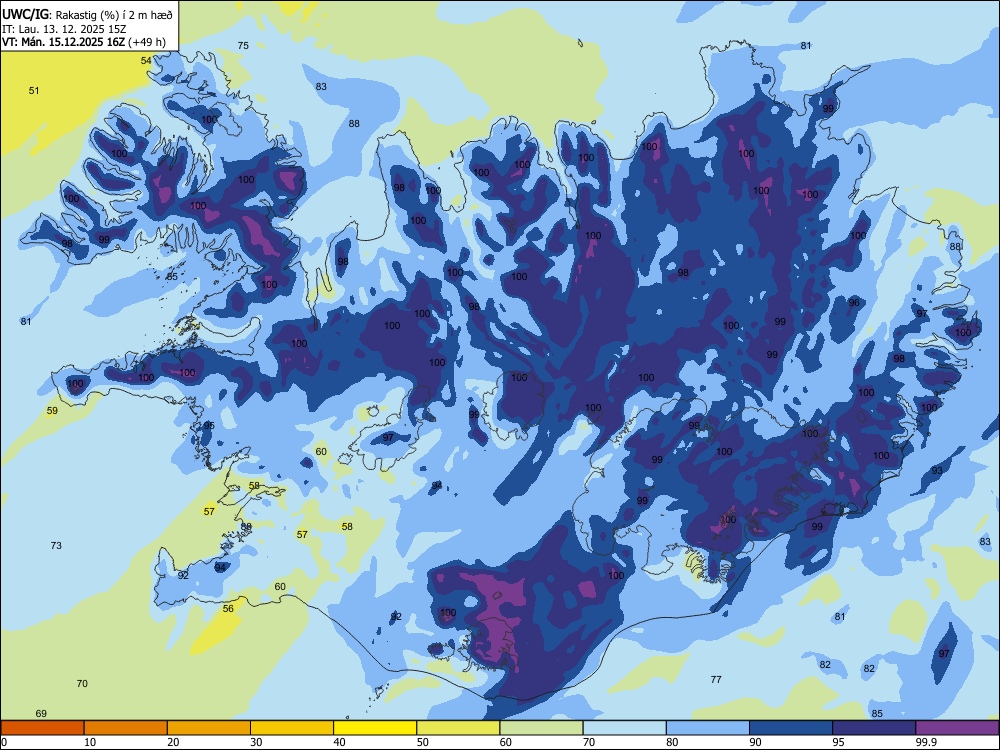1000x750 pixels.
Task: Click the map humidity value '73'
Action: 56,545
